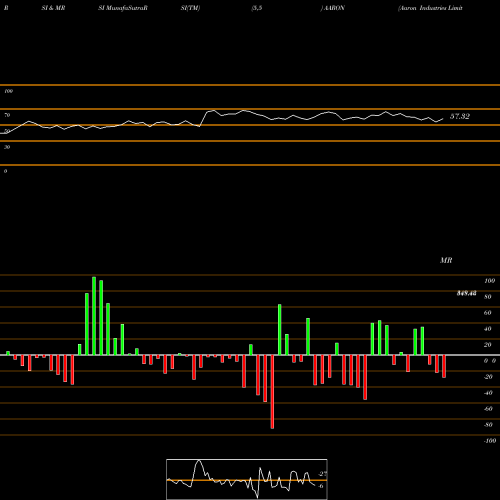The height and width of the screenshot is (500, 500).
Task: Click the MR axis label -20
Action: click(x=488, y=377)
